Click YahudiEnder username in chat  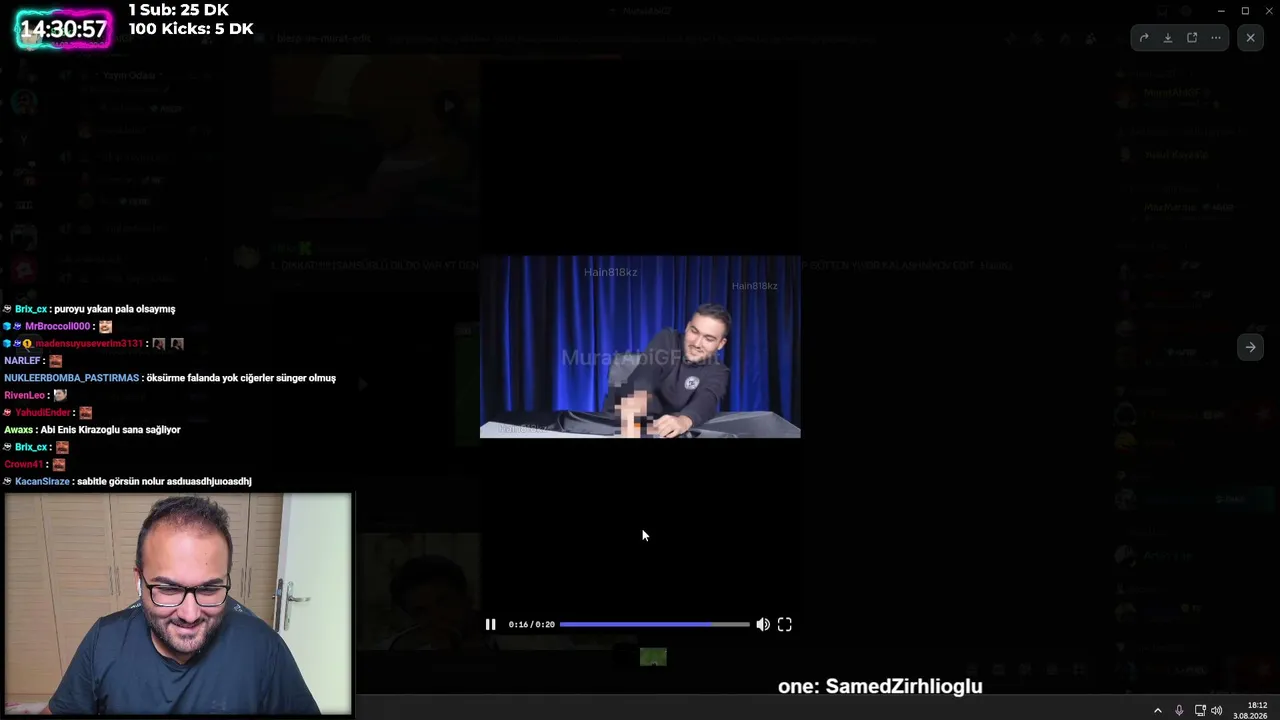coord(43,413)
